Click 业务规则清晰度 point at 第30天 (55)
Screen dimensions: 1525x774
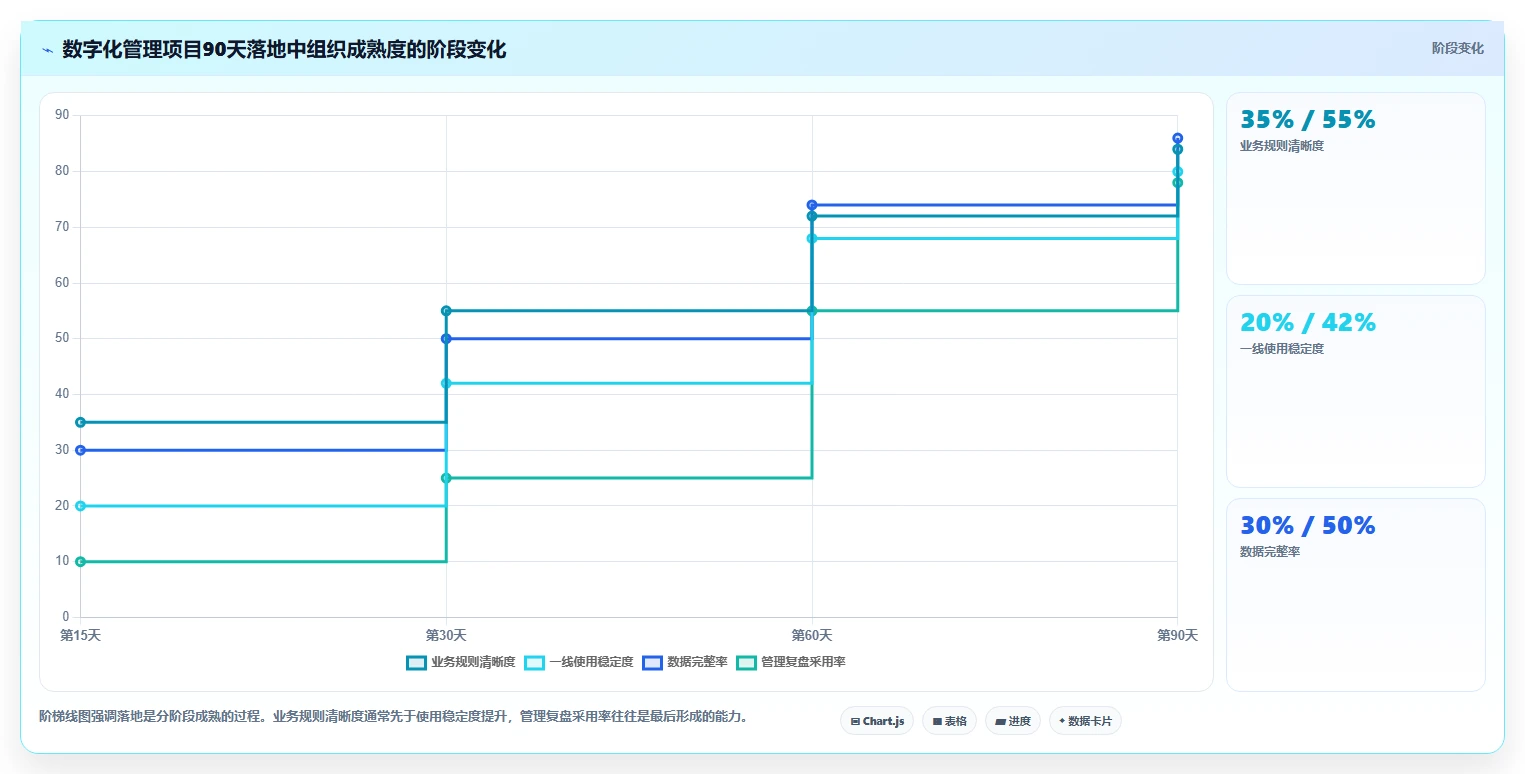pos(446,311)
